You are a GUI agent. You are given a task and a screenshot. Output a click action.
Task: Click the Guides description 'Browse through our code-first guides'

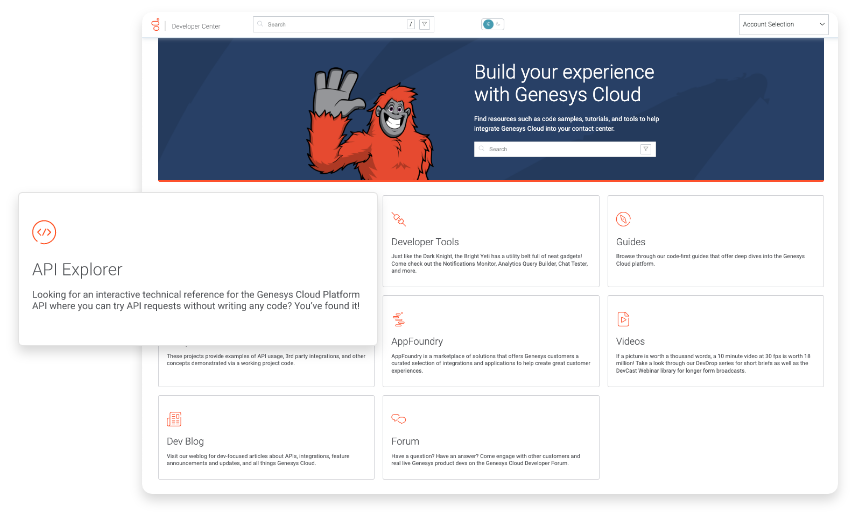(710, 260)
